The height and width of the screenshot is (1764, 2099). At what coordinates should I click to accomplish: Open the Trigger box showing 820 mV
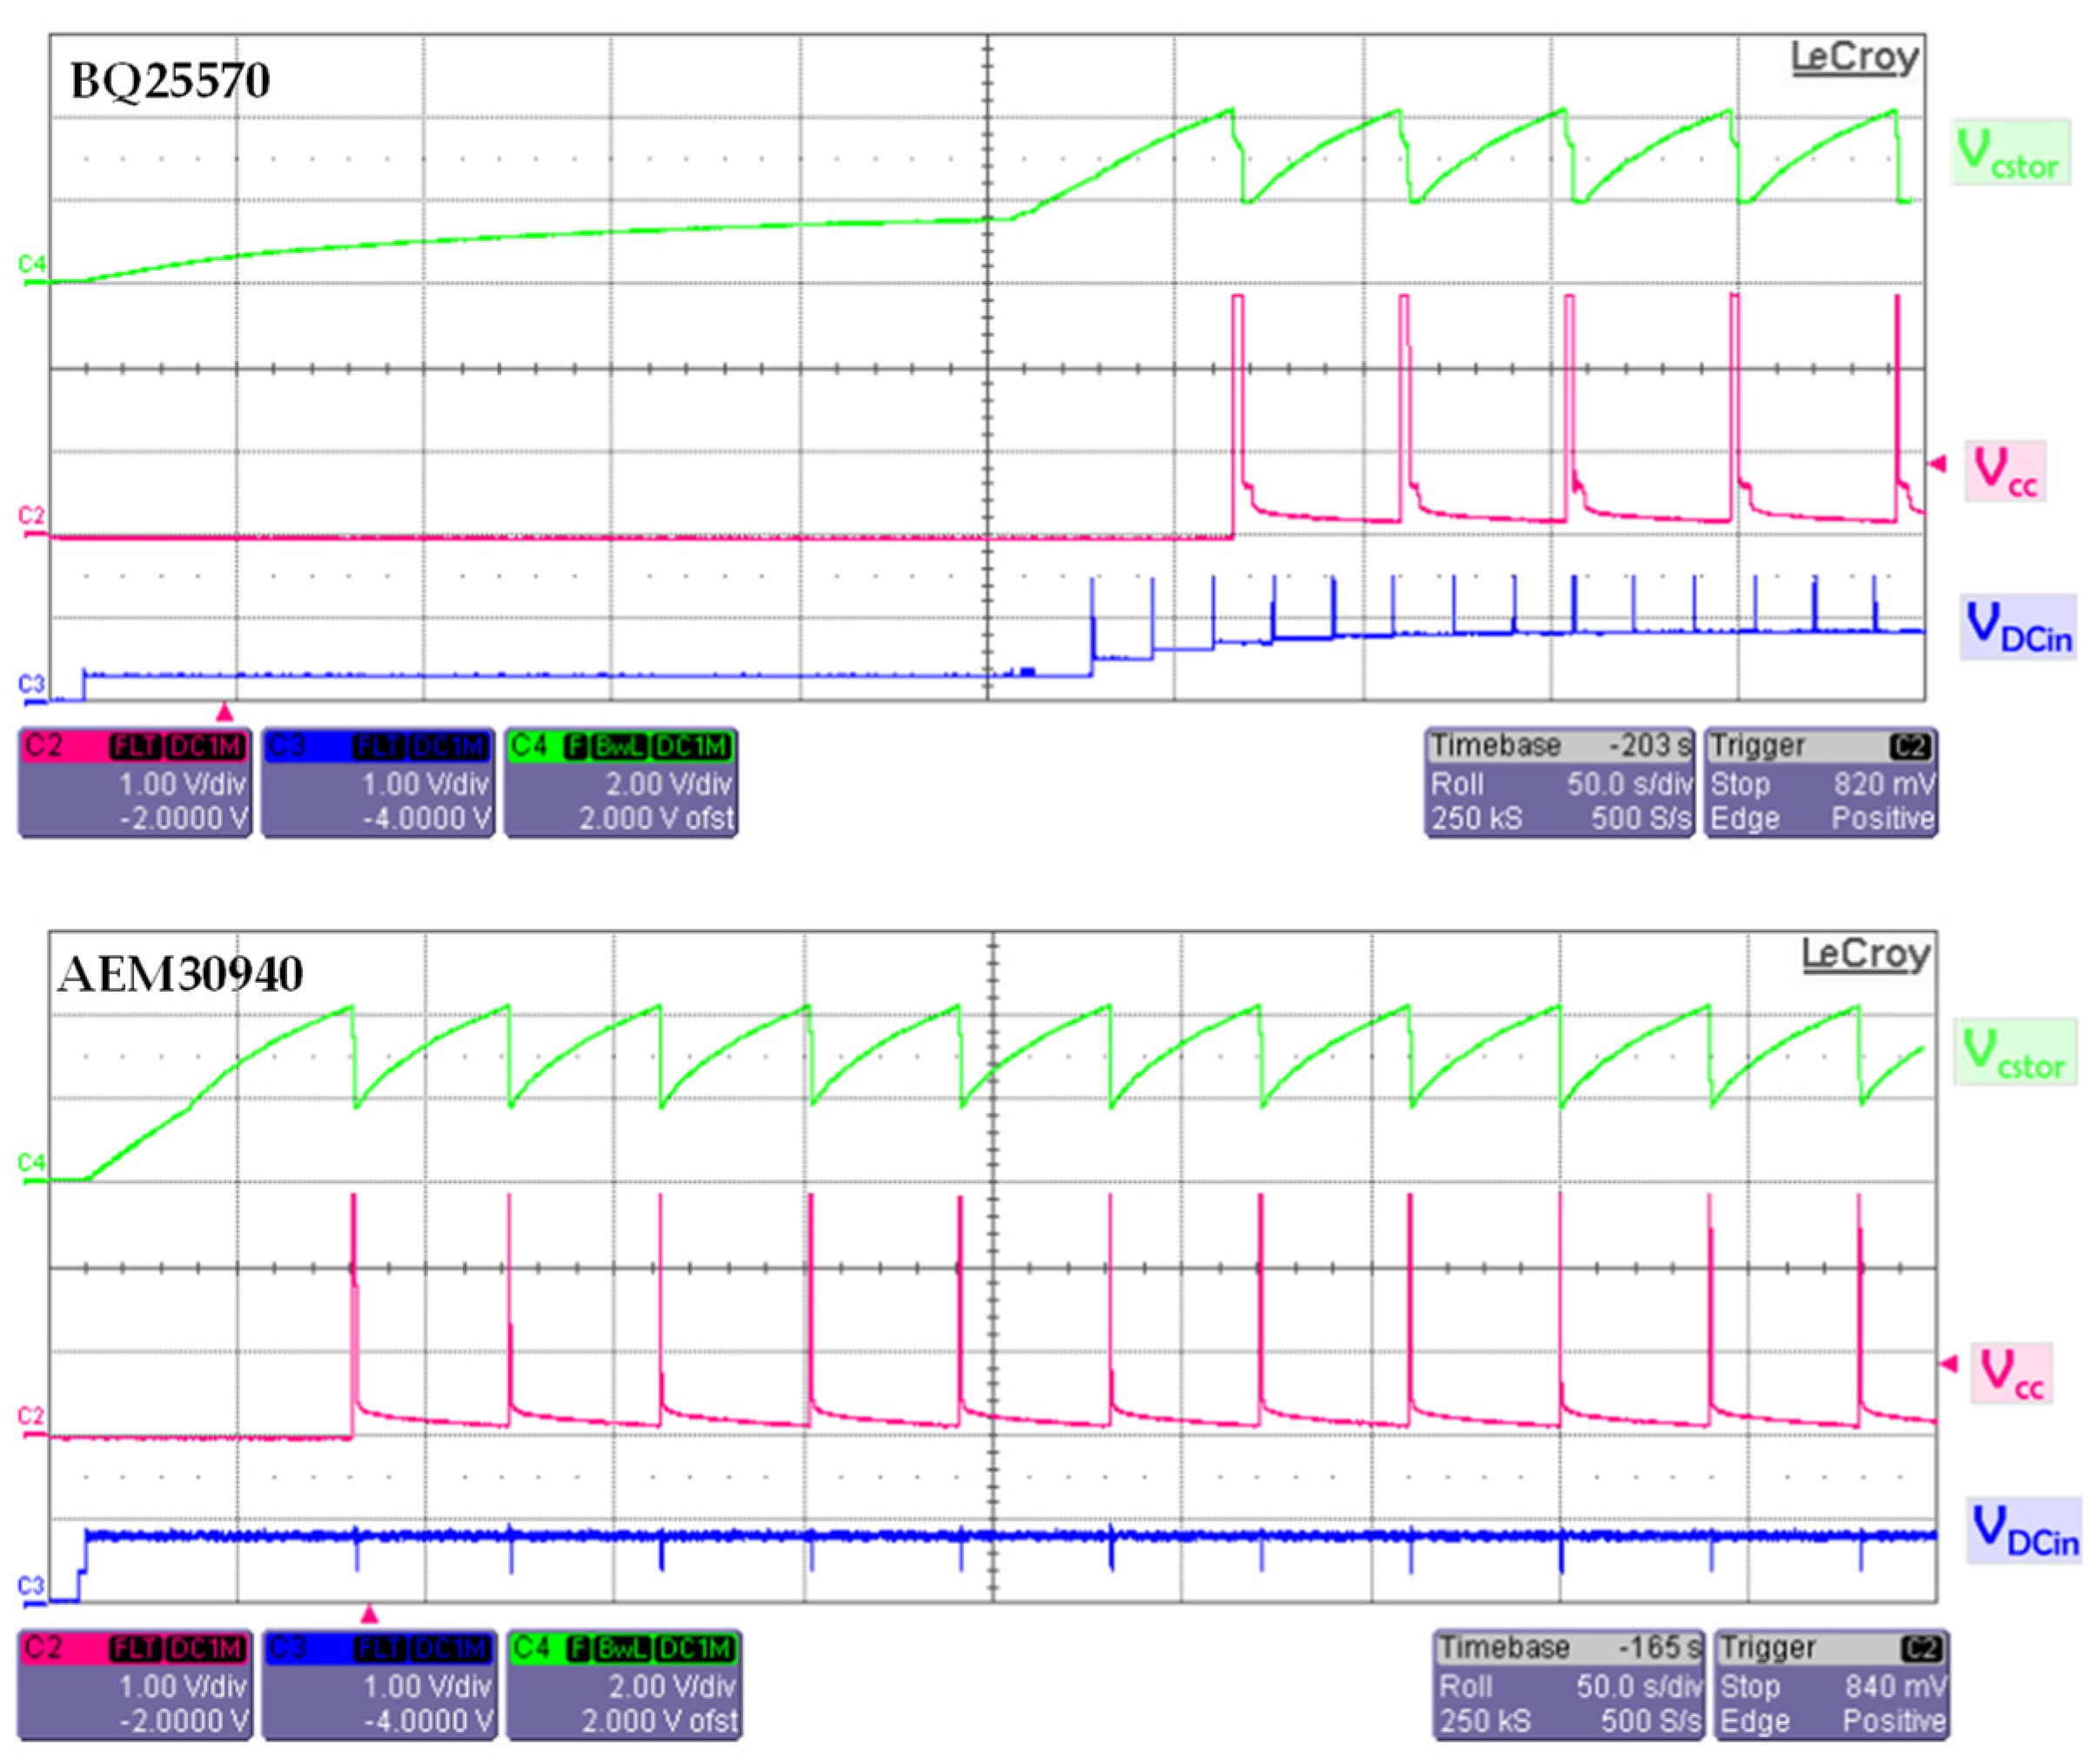pyautogui.click(x=1820, y=782)
